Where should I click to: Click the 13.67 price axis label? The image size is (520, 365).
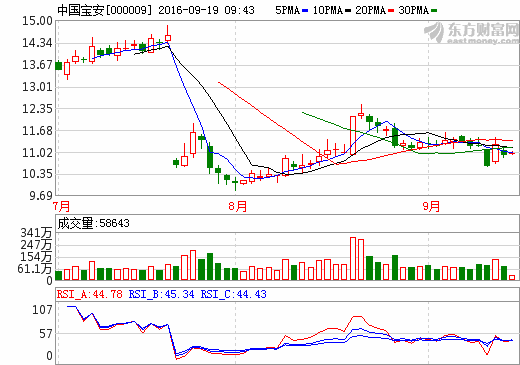[37, 65]
